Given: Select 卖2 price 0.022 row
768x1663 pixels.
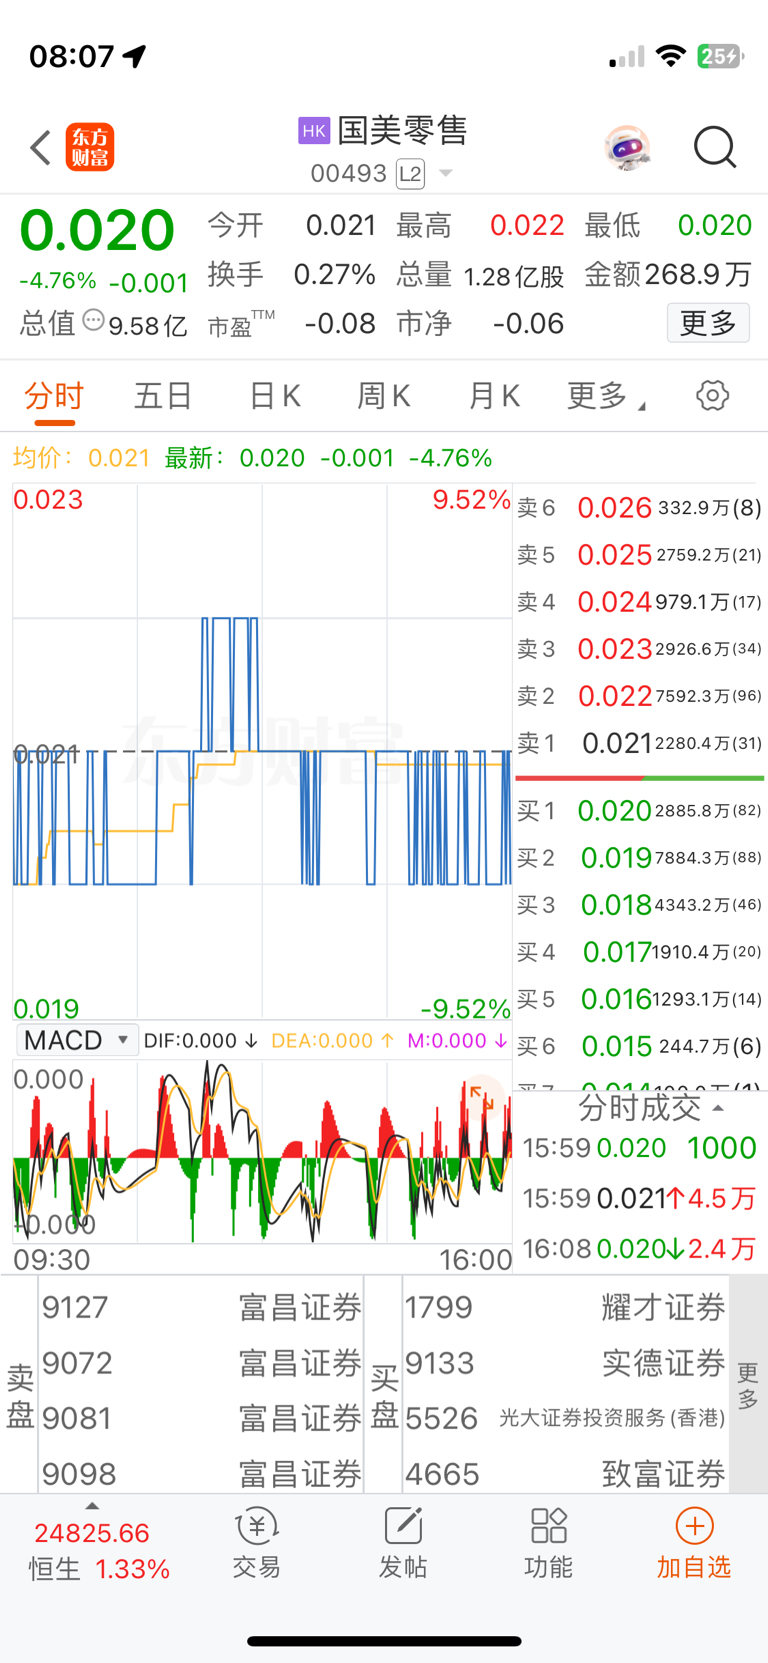Looking at the screenshot, I should coord(639,696).
